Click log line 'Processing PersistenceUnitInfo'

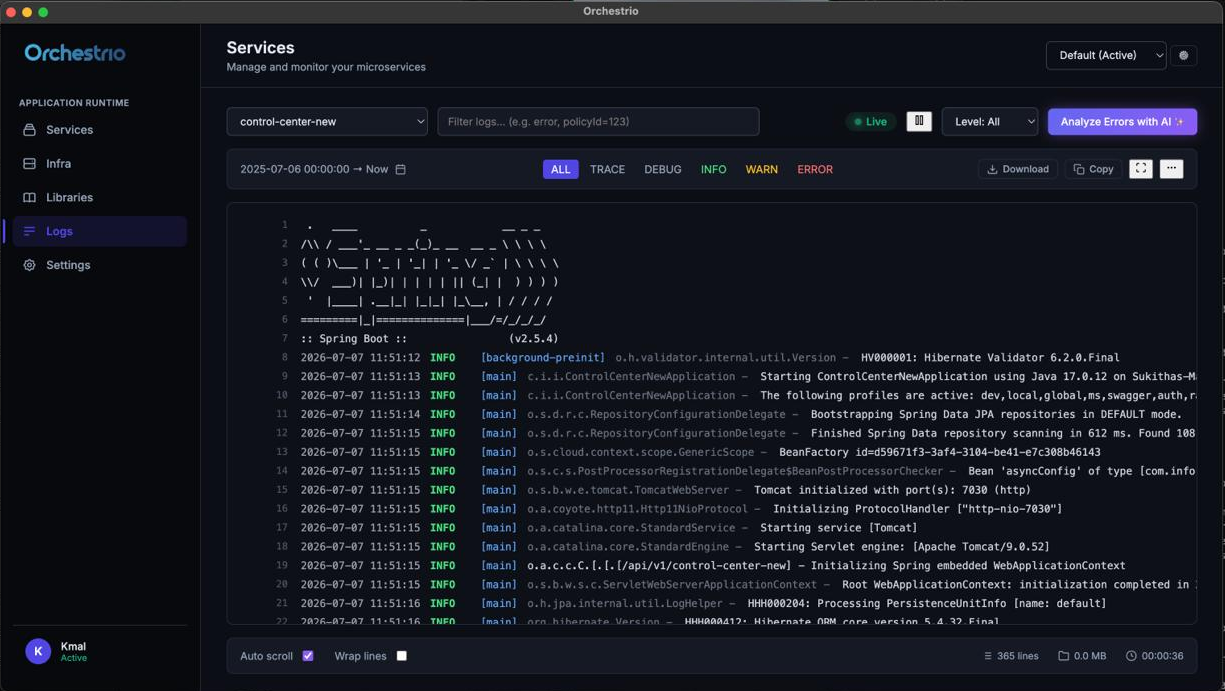pyautogui.click(x=703, y=604)
